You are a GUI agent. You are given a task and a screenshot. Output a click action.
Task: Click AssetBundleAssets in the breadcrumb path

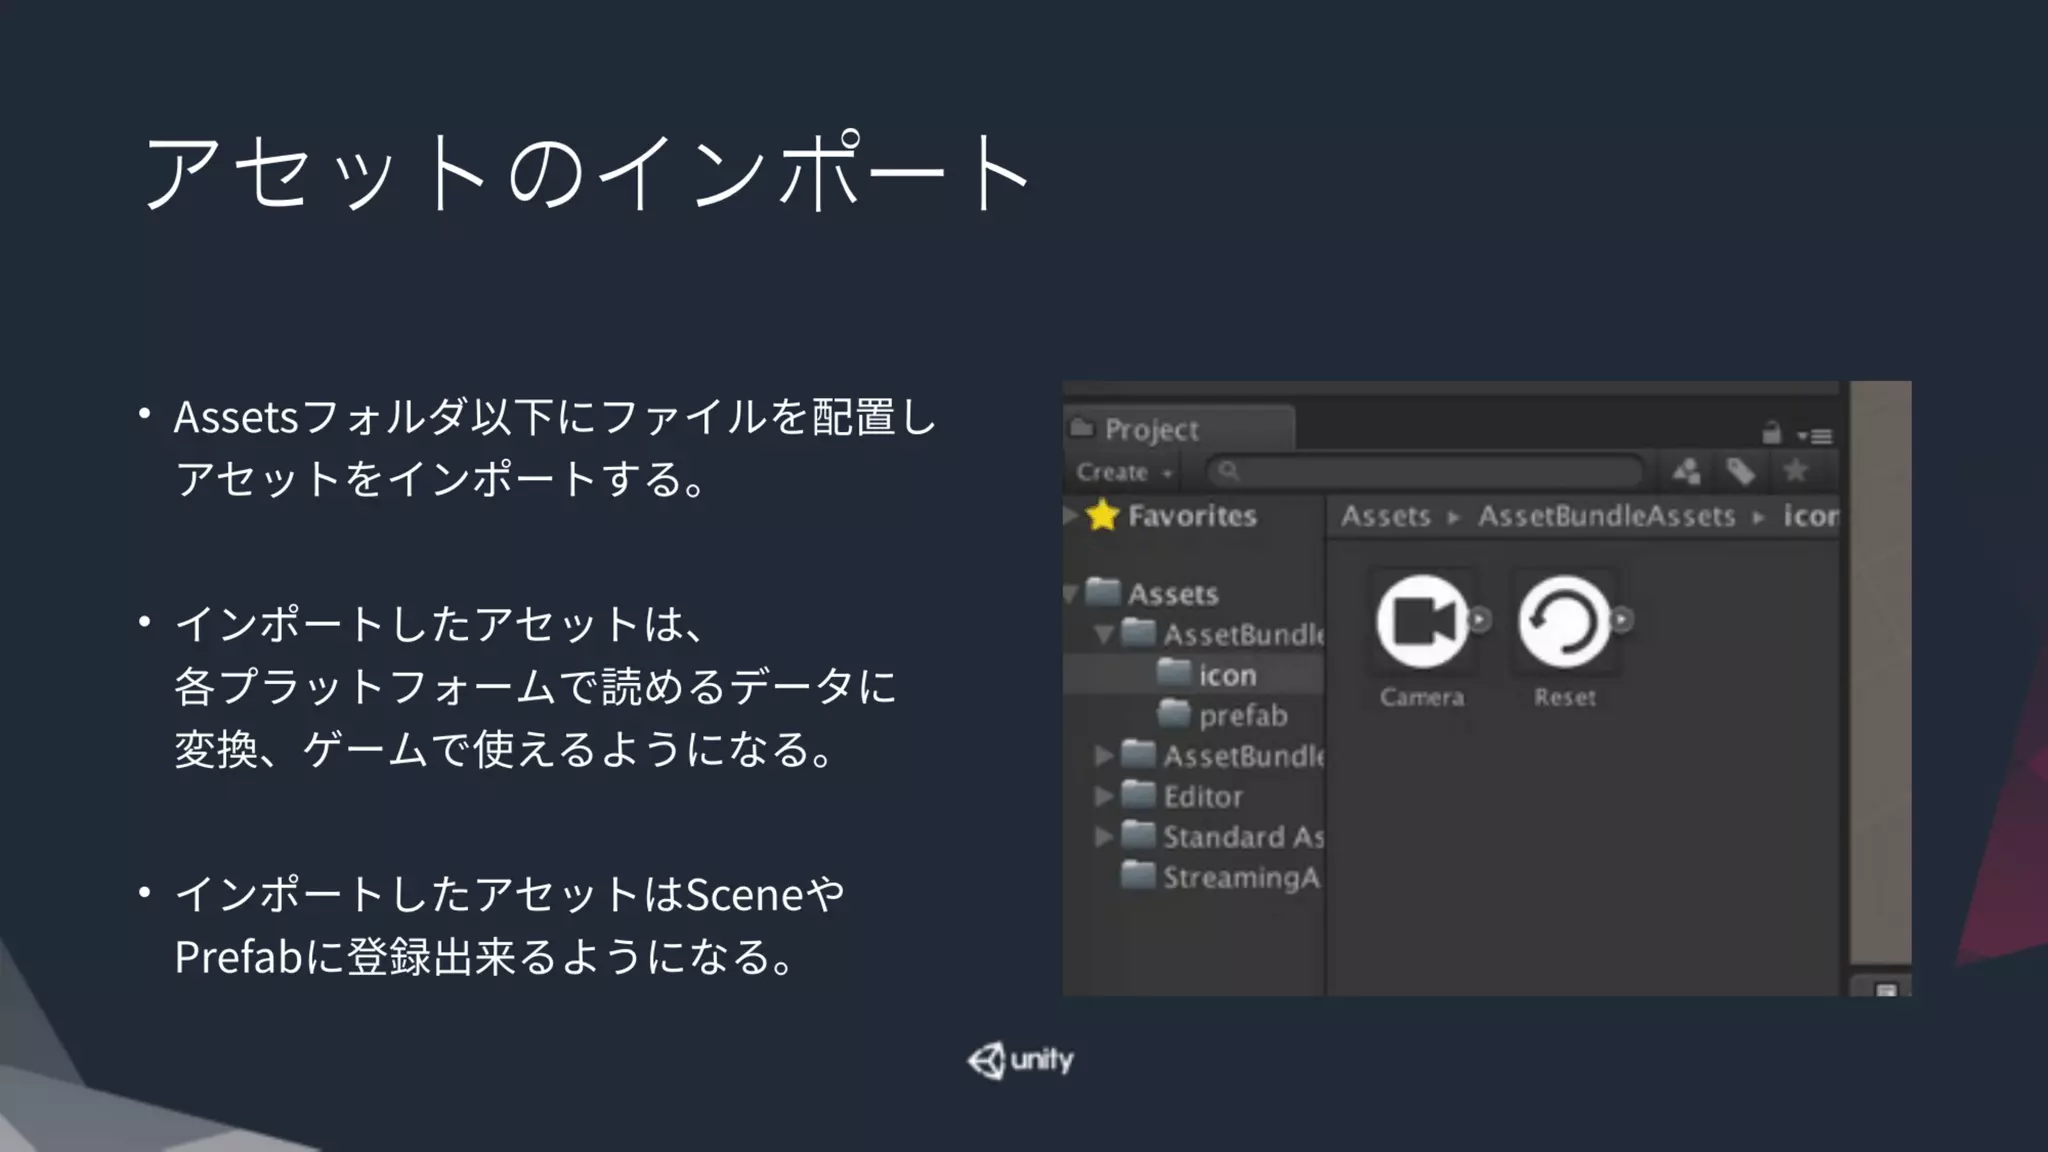[x=1606, y=516]
